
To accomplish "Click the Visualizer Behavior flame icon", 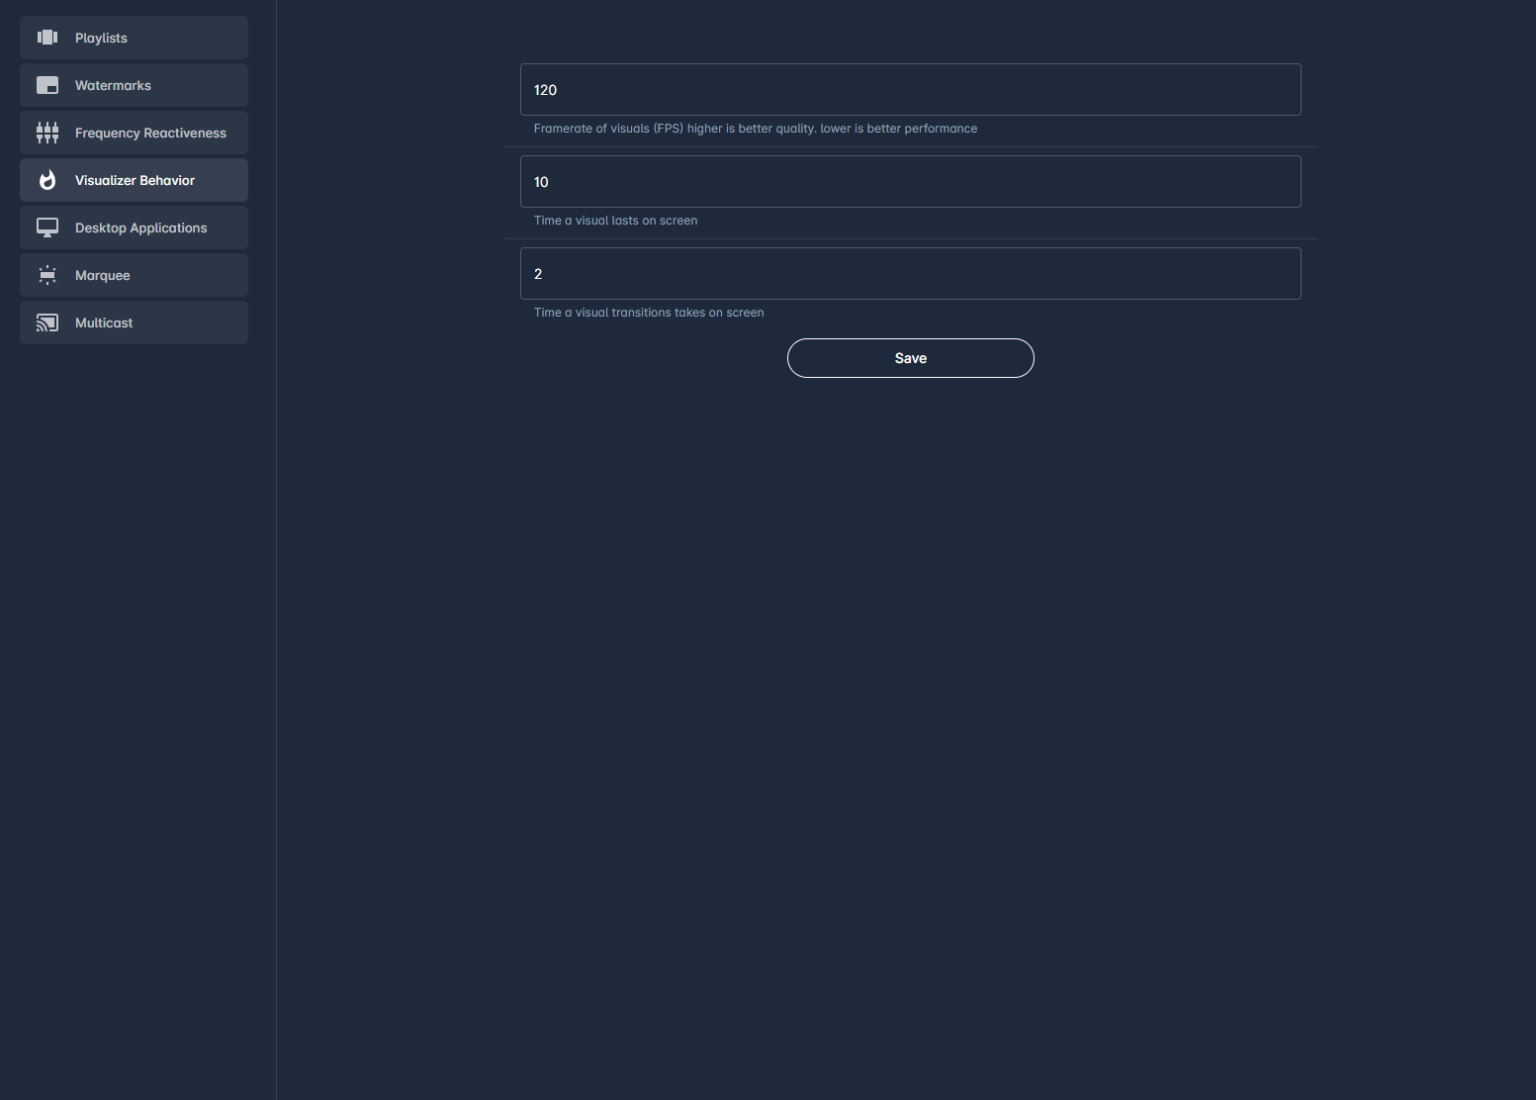I will pyautogui.click(x=47, y=181).
